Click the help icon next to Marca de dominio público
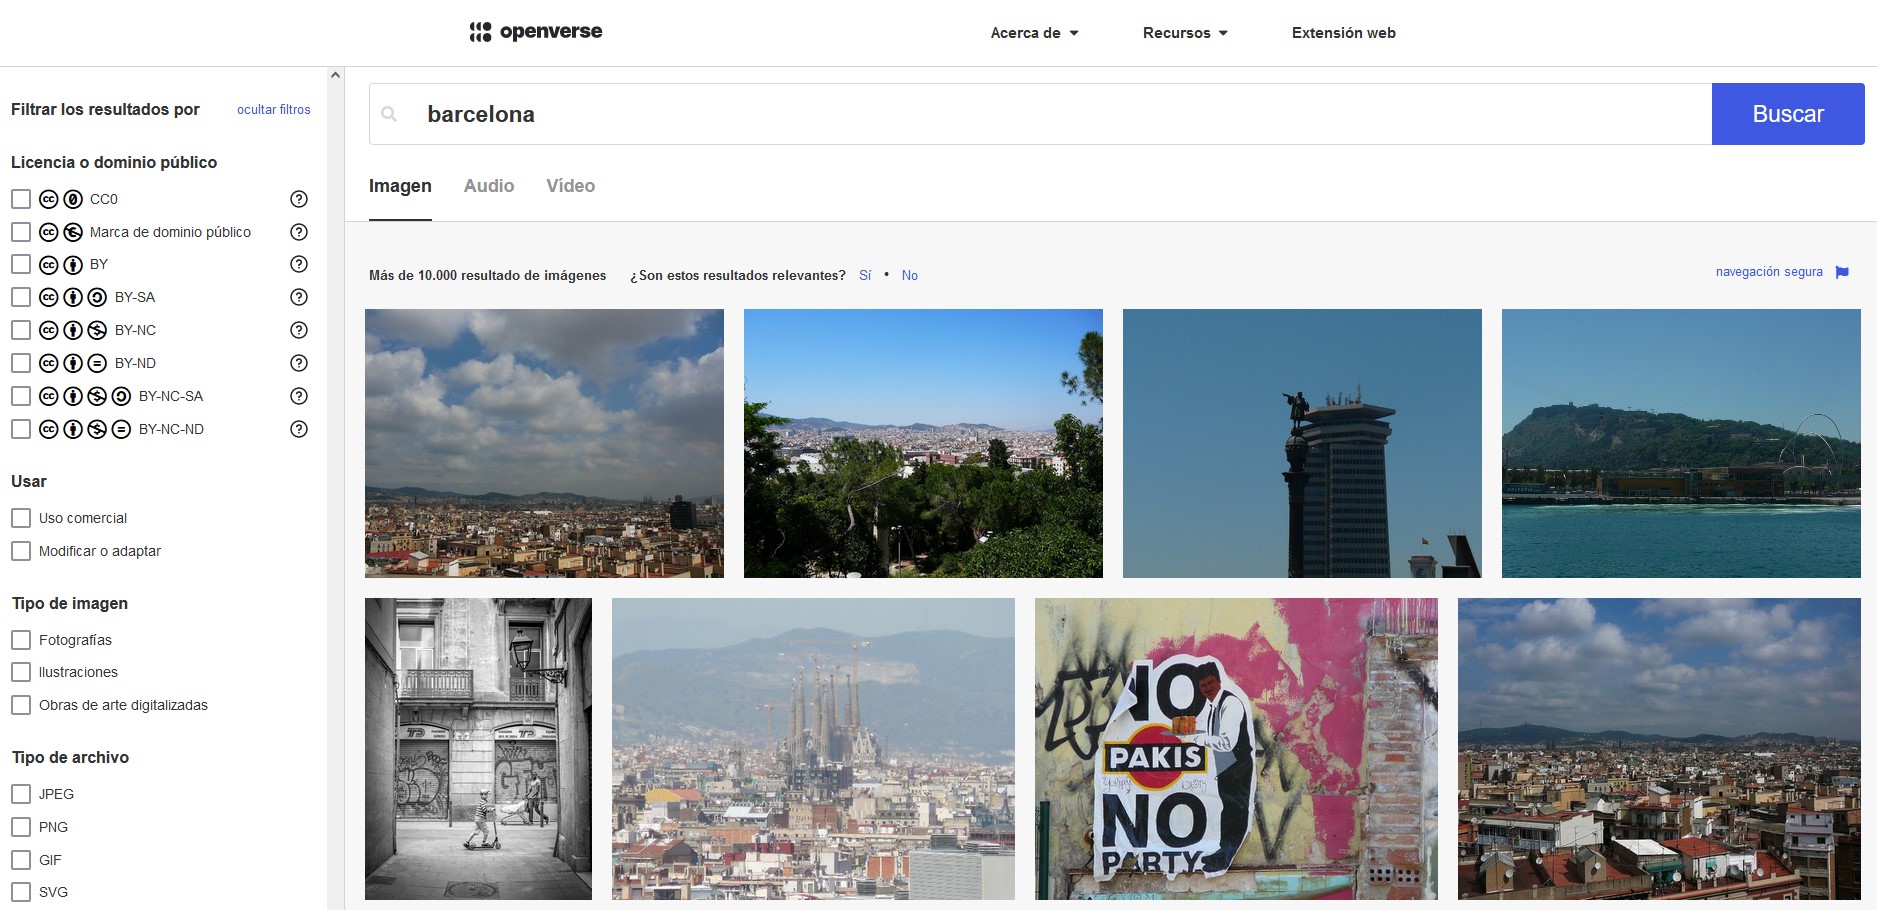 point(298,231)
